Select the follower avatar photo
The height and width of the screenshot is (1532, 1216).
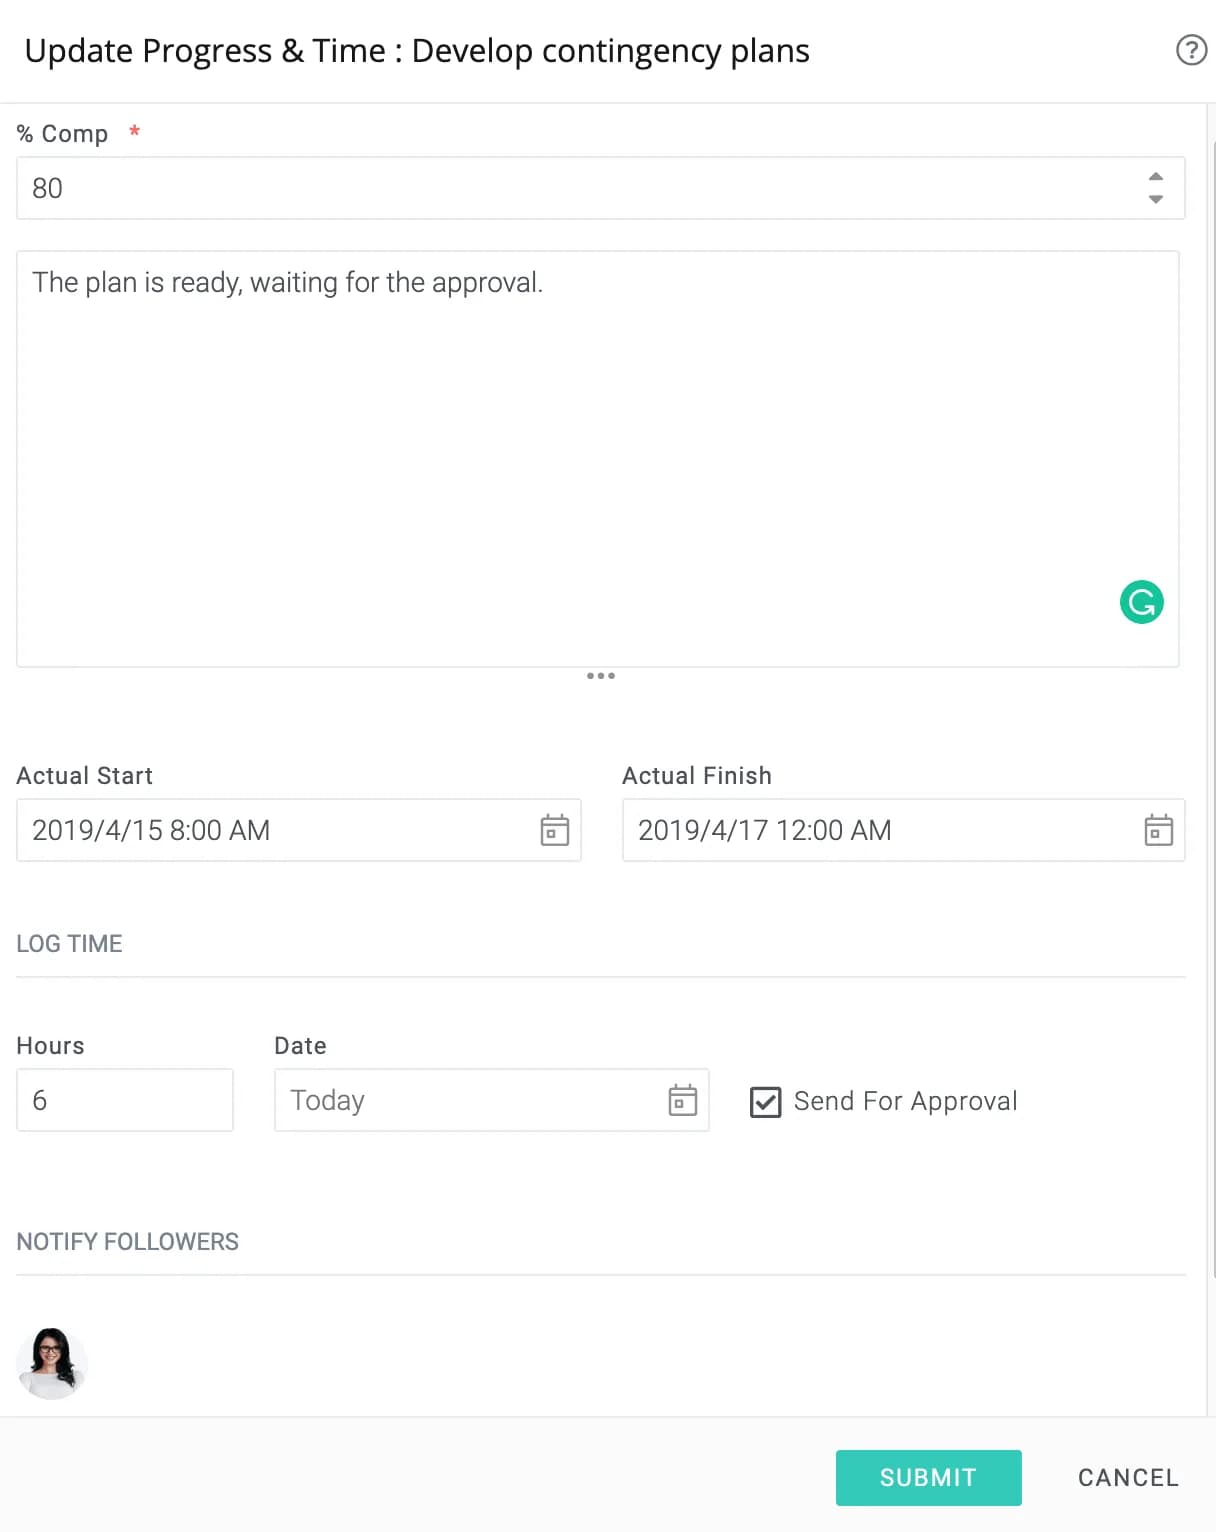pyautogui.click(x=52, y=1363)
